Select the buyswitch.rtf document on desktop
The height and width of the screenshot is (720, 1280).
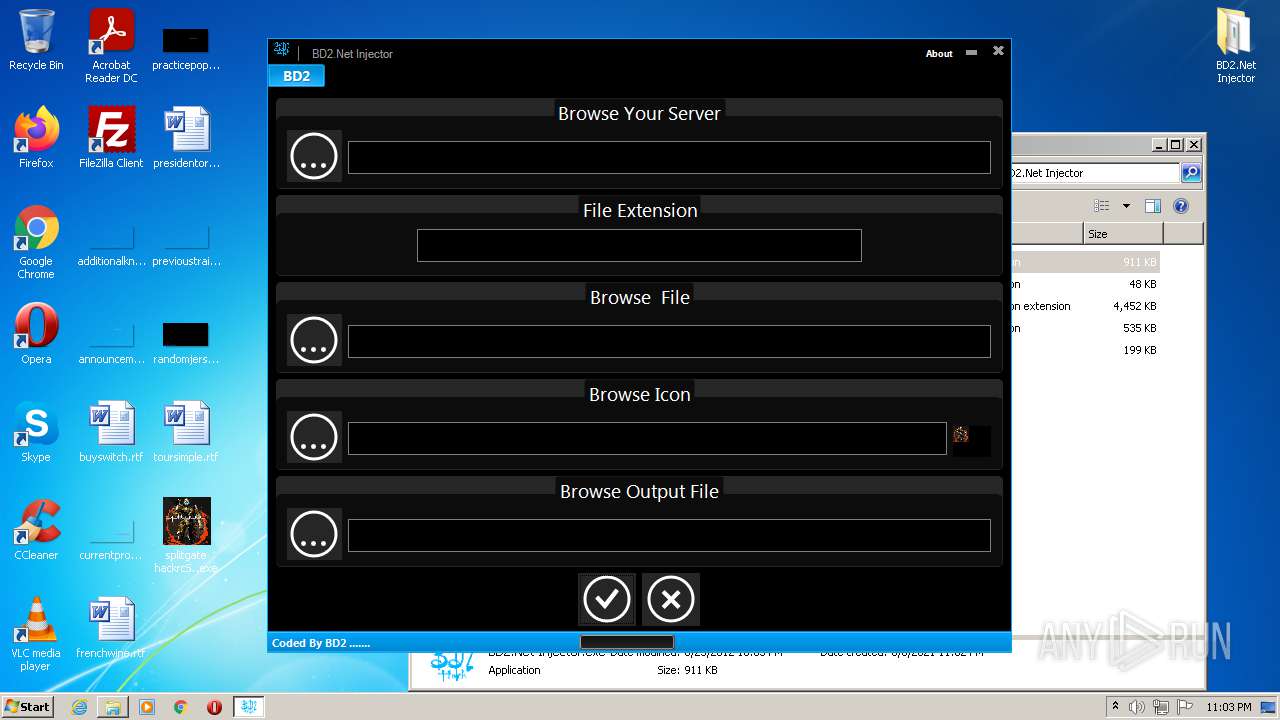point(111,431)
